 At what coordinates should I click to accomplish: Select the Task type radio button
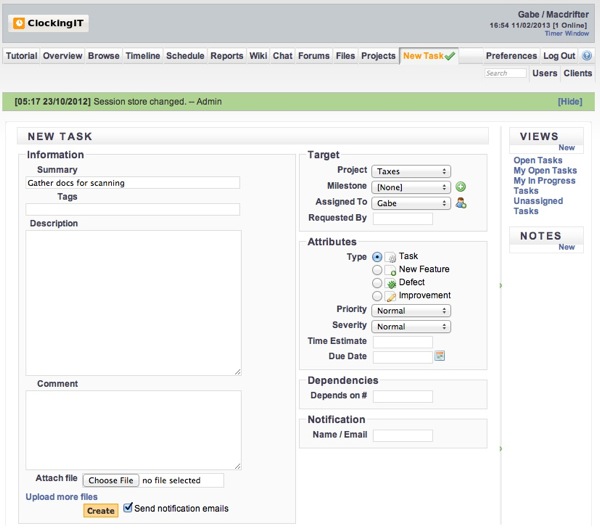tap(377, 257)
